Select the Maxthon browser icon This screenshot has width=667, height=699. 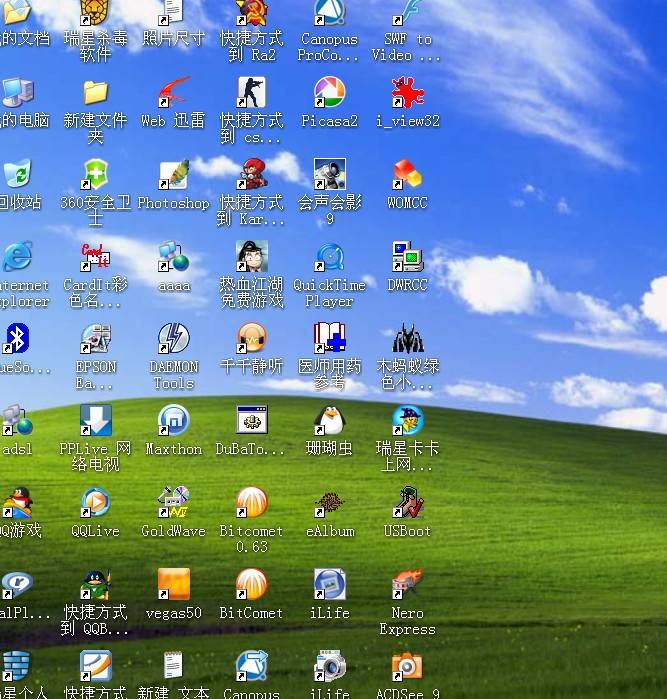pos(173,421)
